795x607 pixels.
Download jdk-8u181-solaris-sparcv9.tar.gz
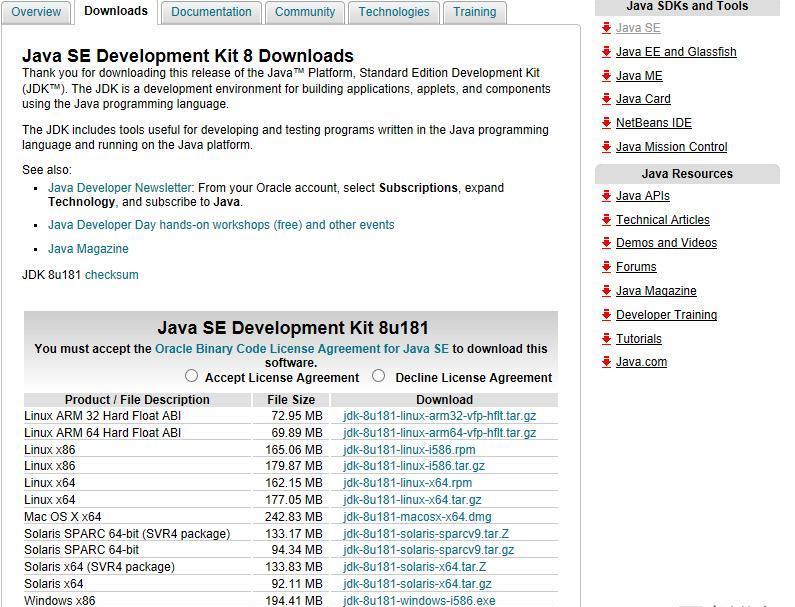[428, 550]
